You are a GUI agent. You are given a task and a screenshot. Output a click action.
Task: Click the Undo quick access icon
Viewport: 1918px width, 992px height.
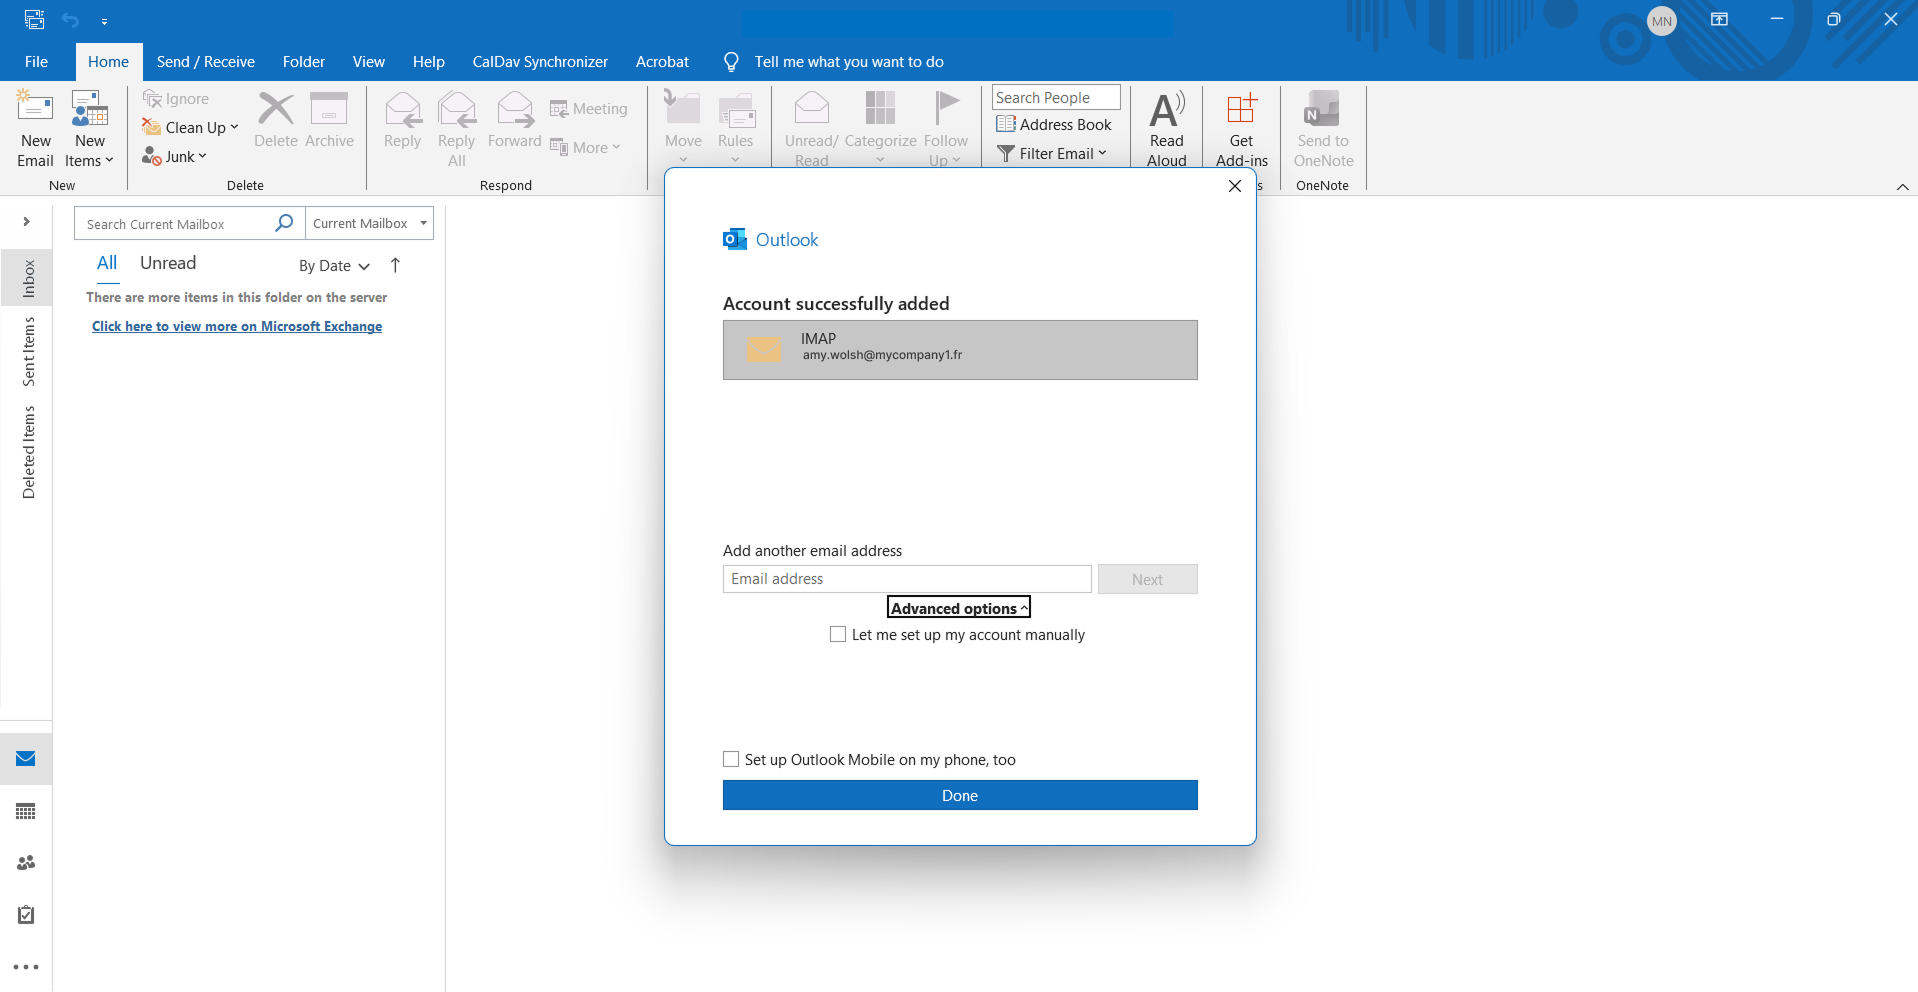coord(70,20)
